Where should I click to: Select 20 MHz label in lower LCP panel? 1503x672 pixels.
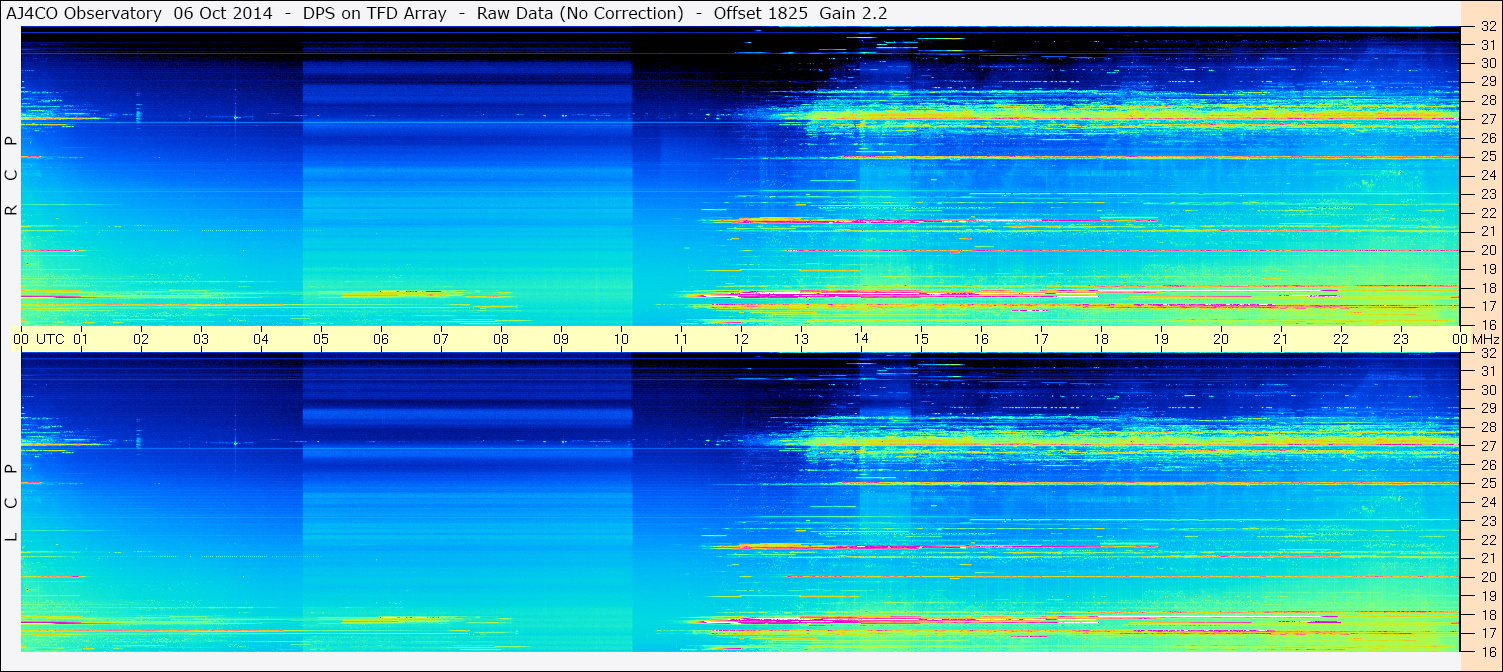coord(1487,577)
